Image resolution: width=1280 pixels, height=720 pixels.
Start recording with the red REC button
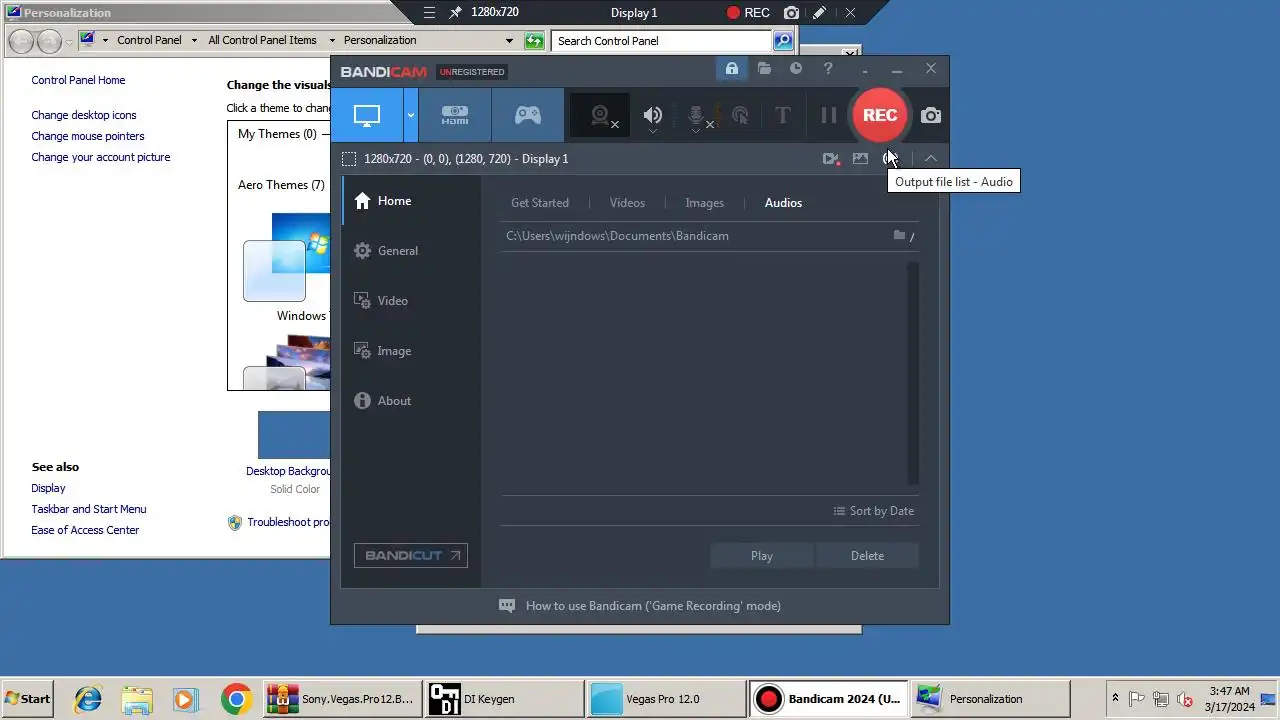[880, 115]
